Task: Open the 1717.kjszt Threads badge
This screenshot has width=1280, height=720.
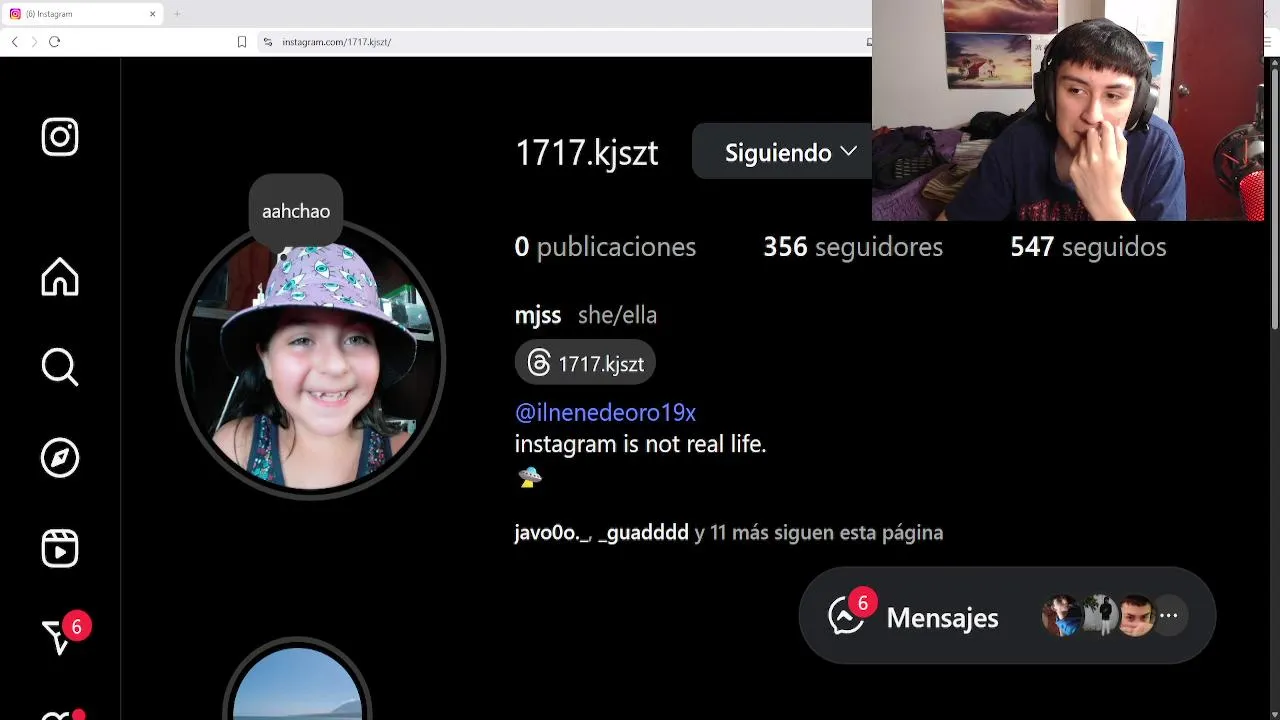Action: 585,364
